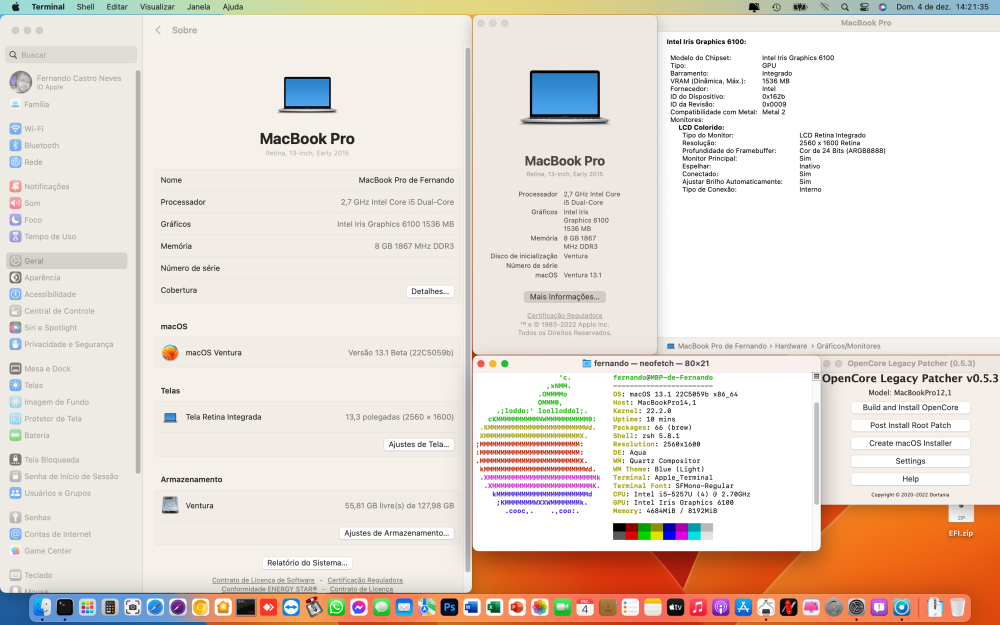Screen dimensions: 1000x625
Task: Select Aparência in settings sidebar
Action: pyautogui.click(x=68, y=277)
